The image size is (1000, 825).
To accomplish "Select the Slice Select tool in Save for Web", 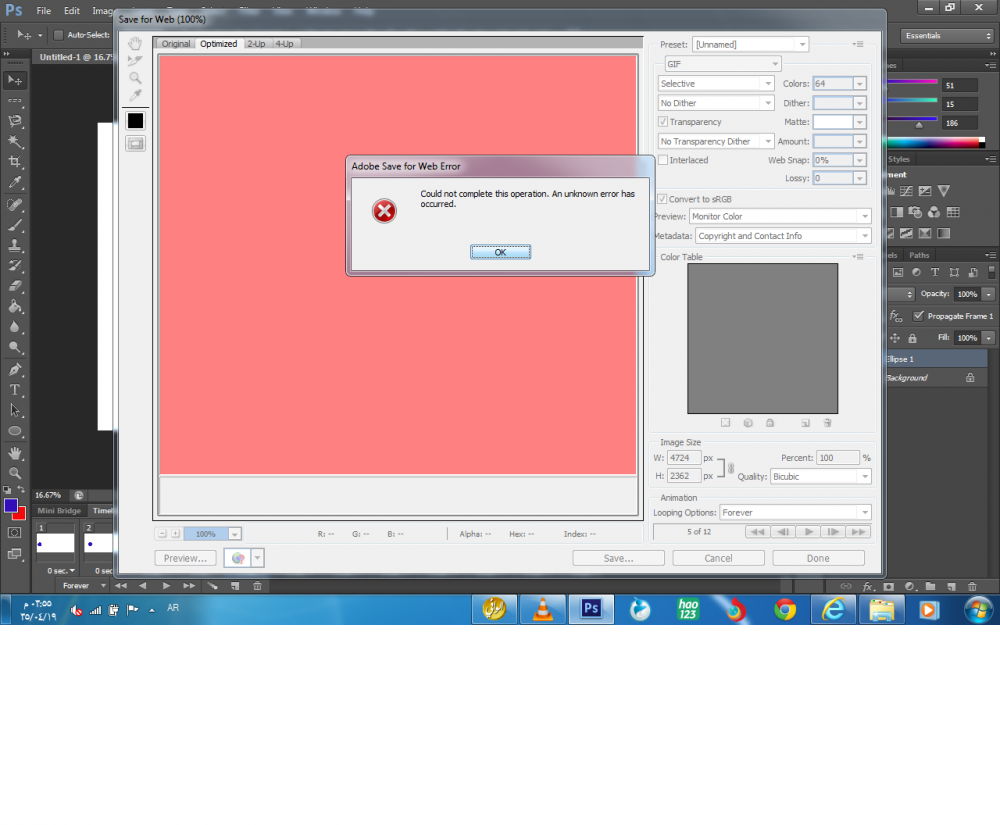I will [x=135, y=61].
